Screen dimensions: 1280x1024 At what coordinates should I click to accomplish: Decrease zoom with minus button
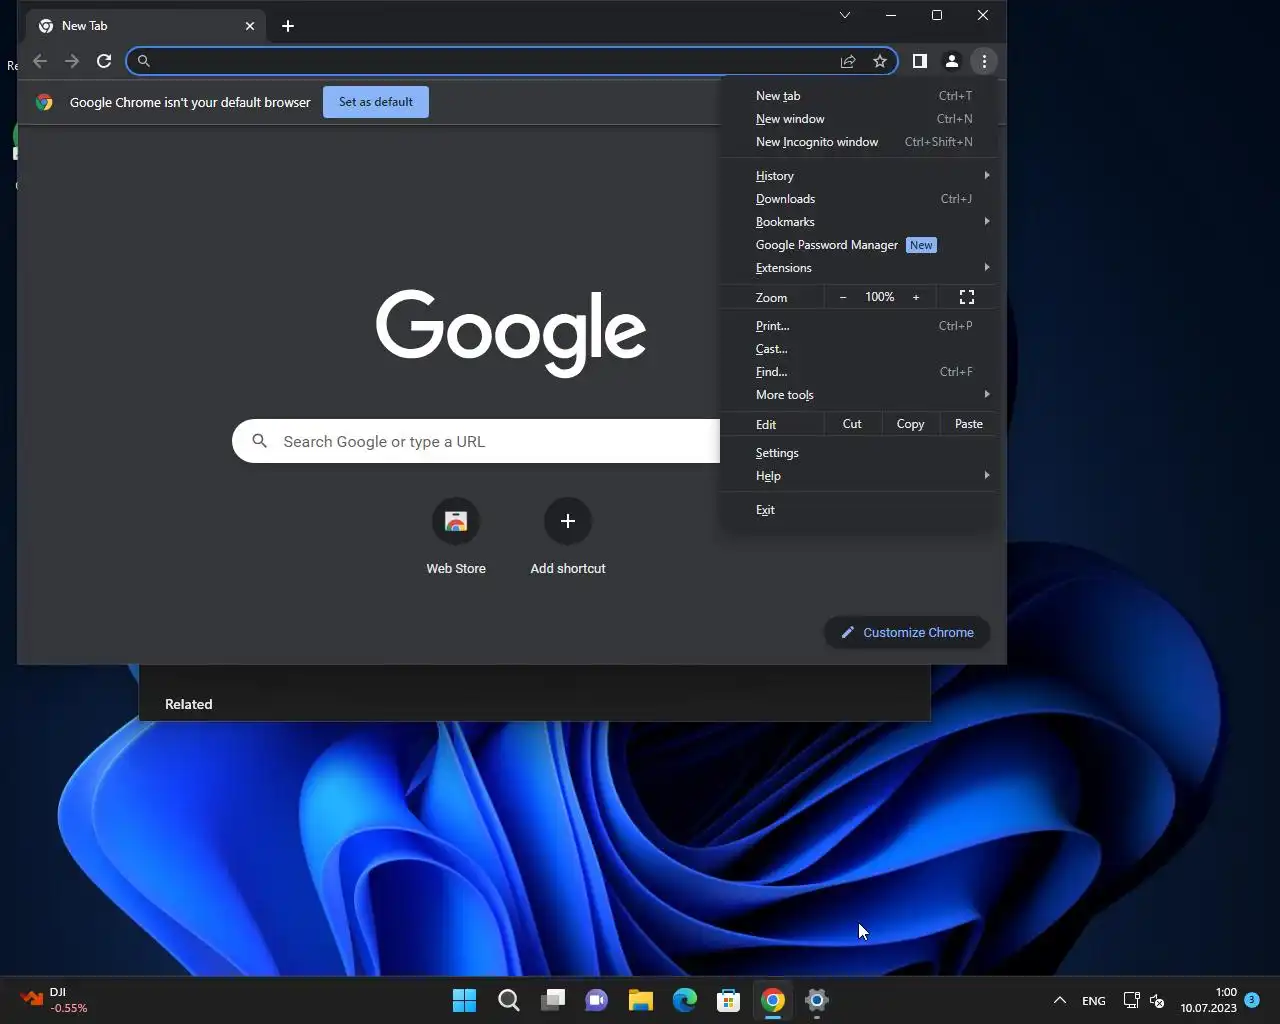point(843,297)
